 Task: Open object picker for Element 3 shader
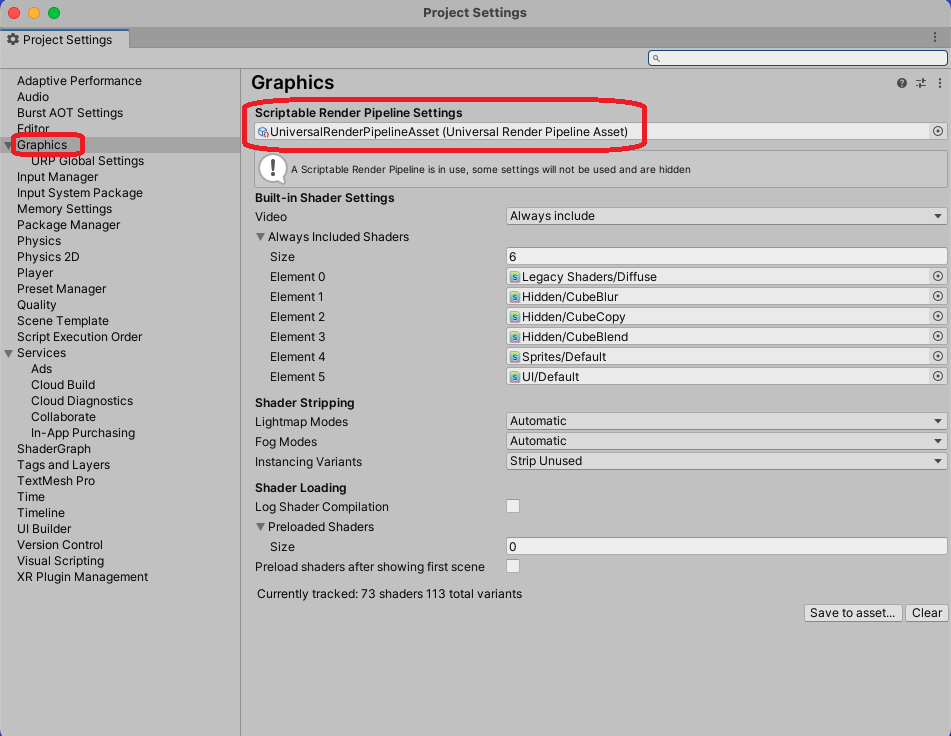click(x=938, y=337)
